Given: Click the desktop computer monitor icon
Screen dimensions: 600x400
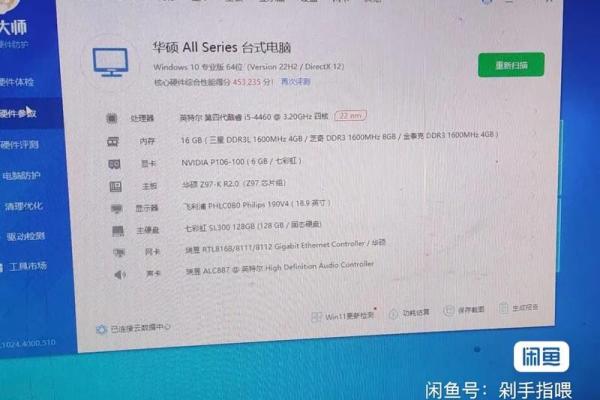Looking at the screenshot, I should (111, 62).
